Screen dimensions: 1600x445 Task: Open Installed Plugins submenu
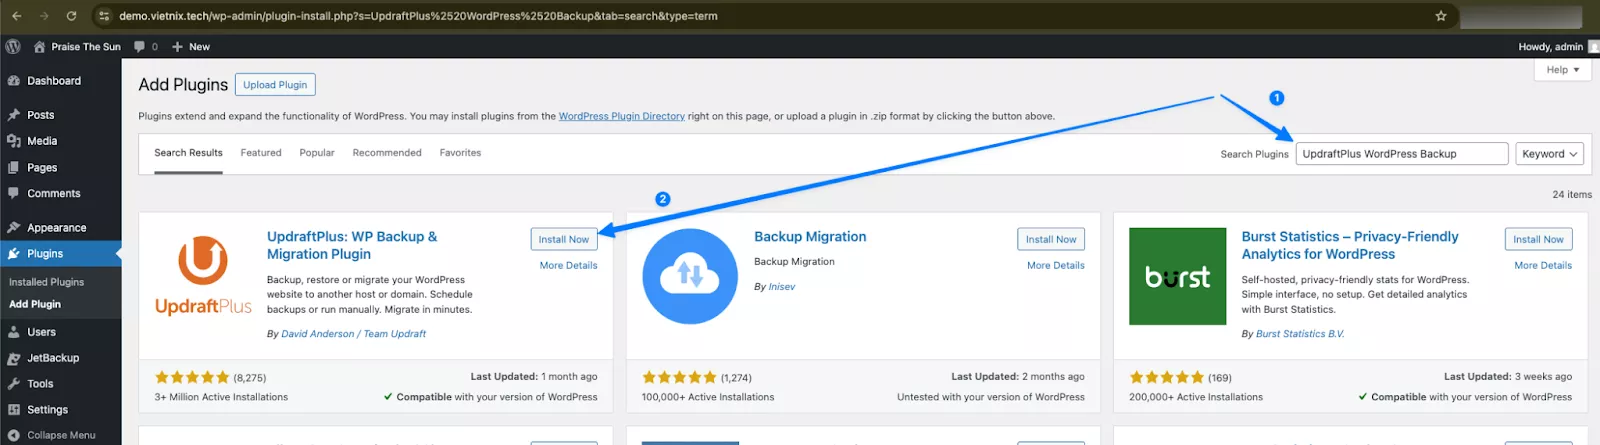pyautogui.click(x=47, y=282)
